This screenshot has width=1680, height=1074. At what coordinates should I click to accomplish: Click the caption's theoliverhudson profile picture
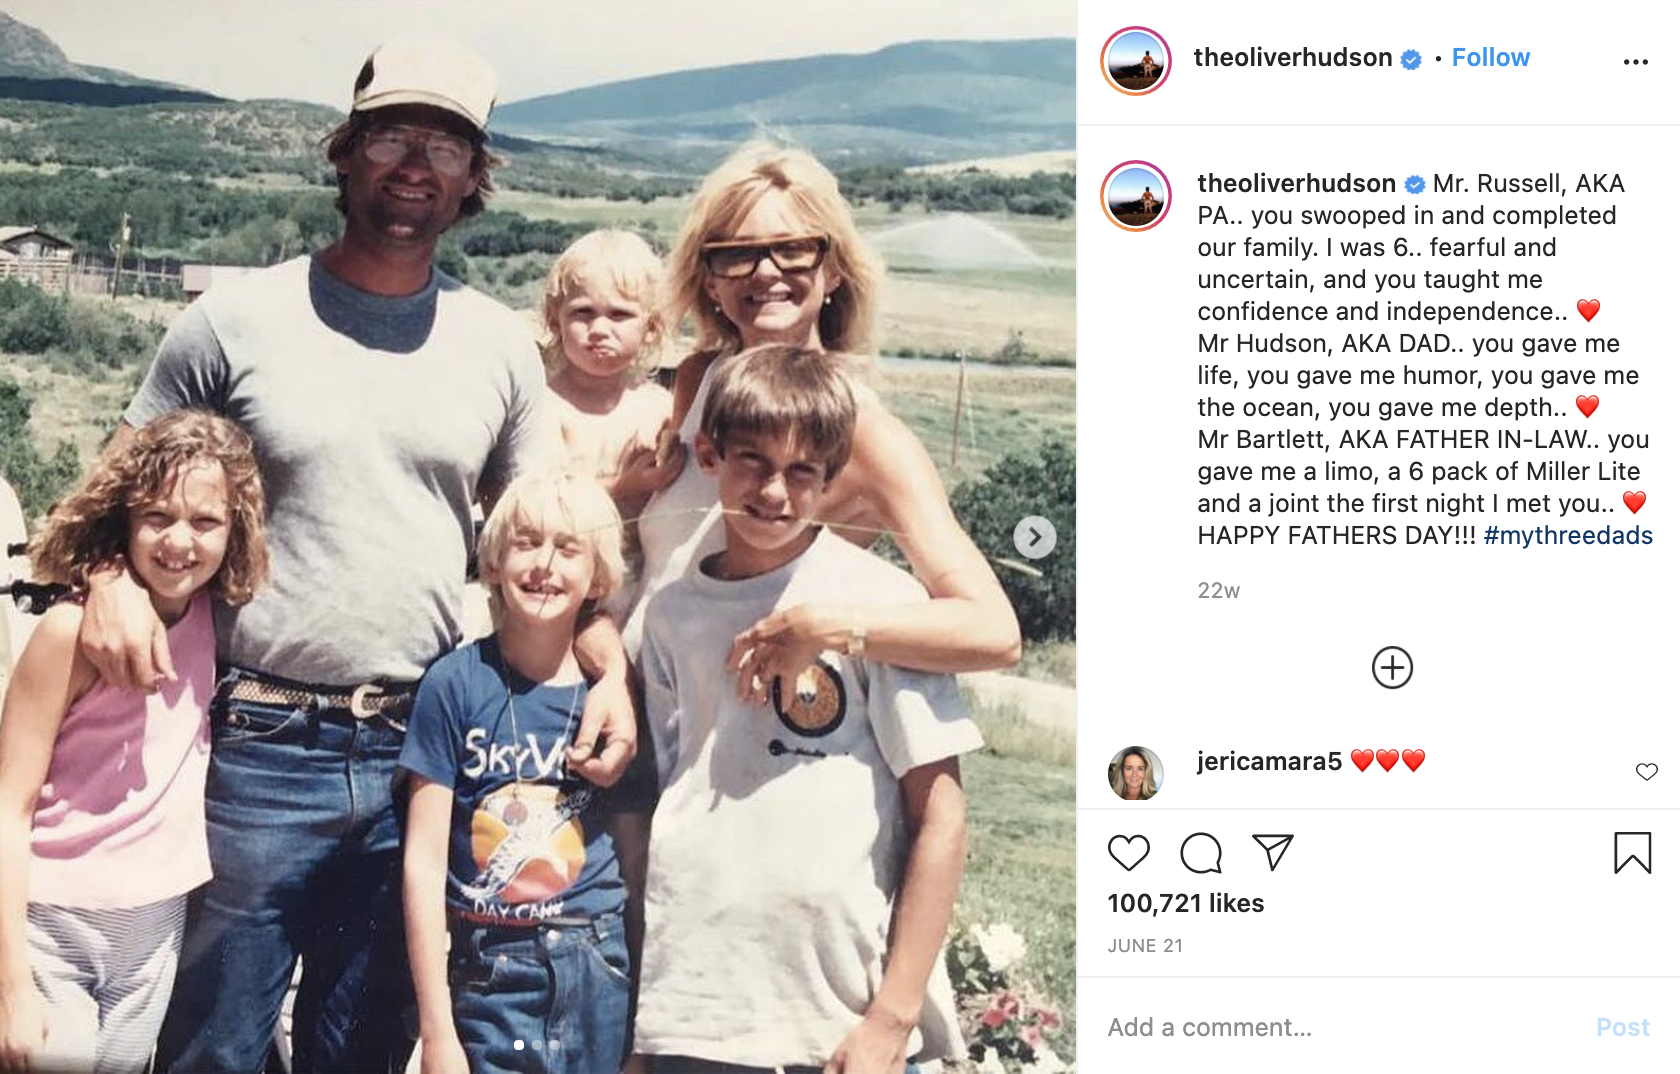coord(1136,196)
